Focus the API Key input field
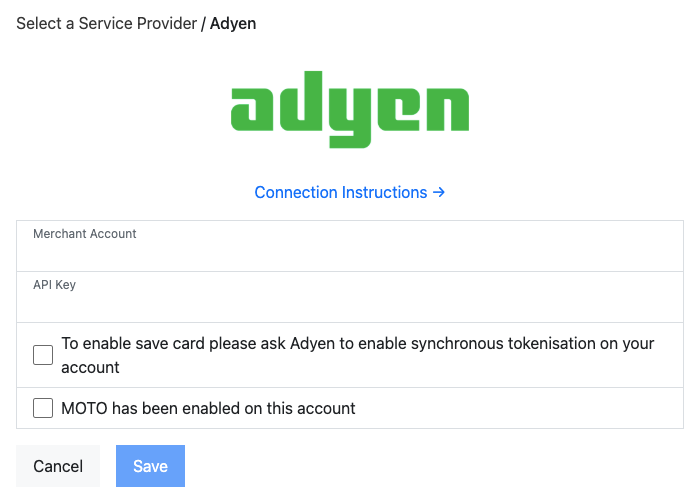Image resolution: width=699 pixels, height=495 pixels. [x=349, y=305]
